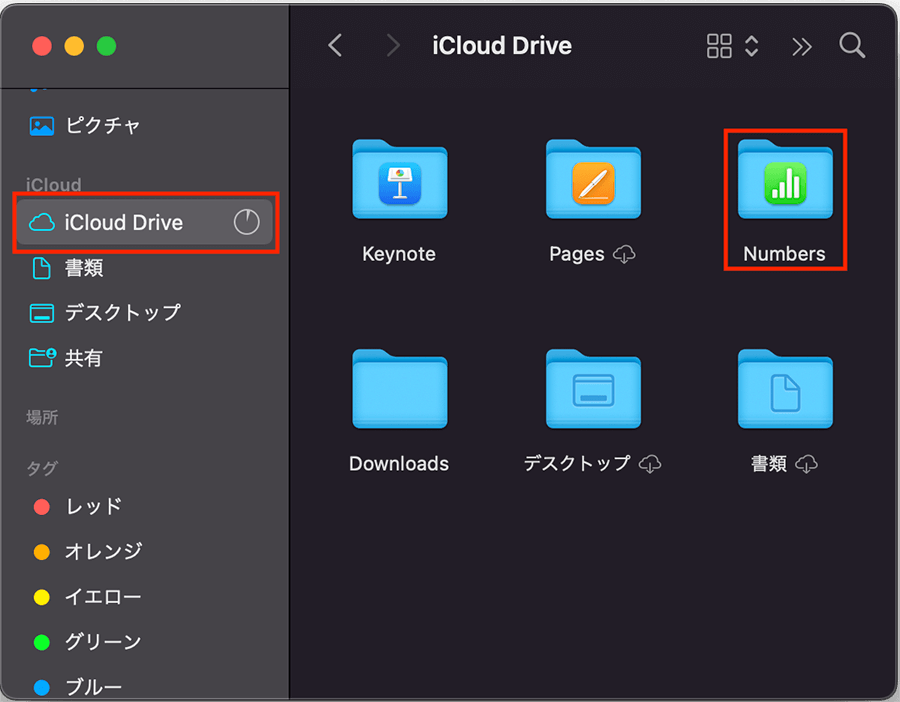The width and height of the screenshot is (900, 702).
Task: Click the iCloud Drive window title
Action: [502, 45]
